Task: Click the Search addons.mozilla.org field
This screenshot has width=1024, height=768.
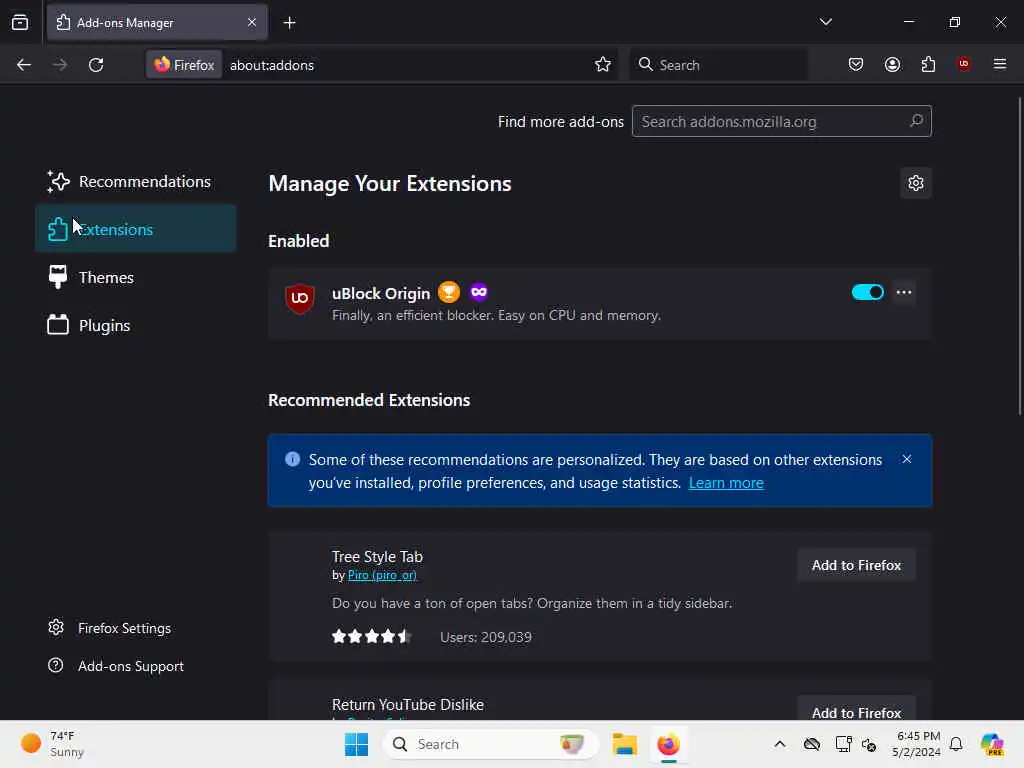Action: 781,121
